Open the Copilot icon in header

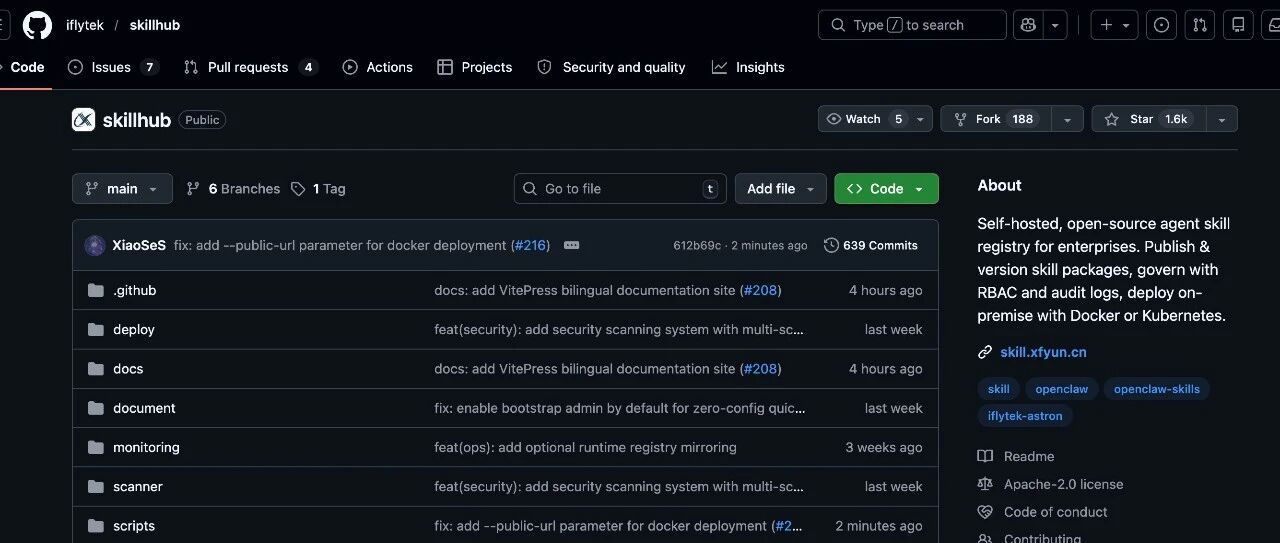pyautogui.click(x=1028, y=25)
